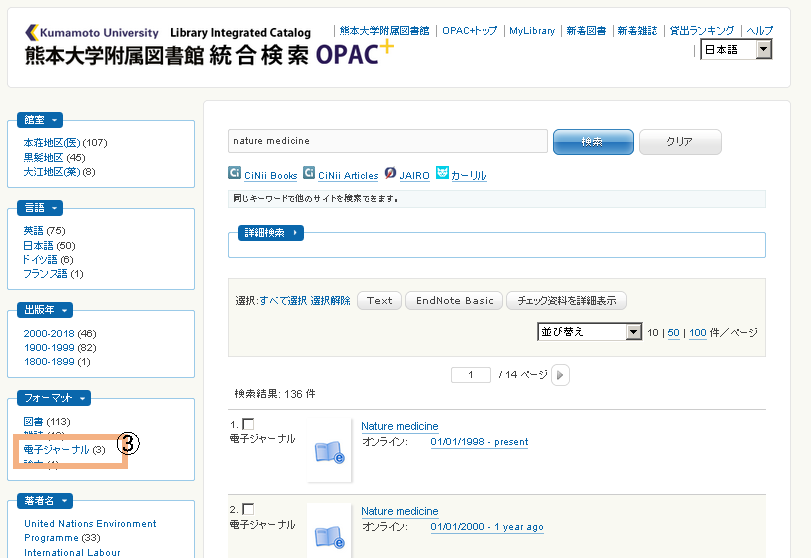The width and height of the screenshot is (811, 558).
Task: Click the CiNii Articles icon
Action: [x=309, y=173]
